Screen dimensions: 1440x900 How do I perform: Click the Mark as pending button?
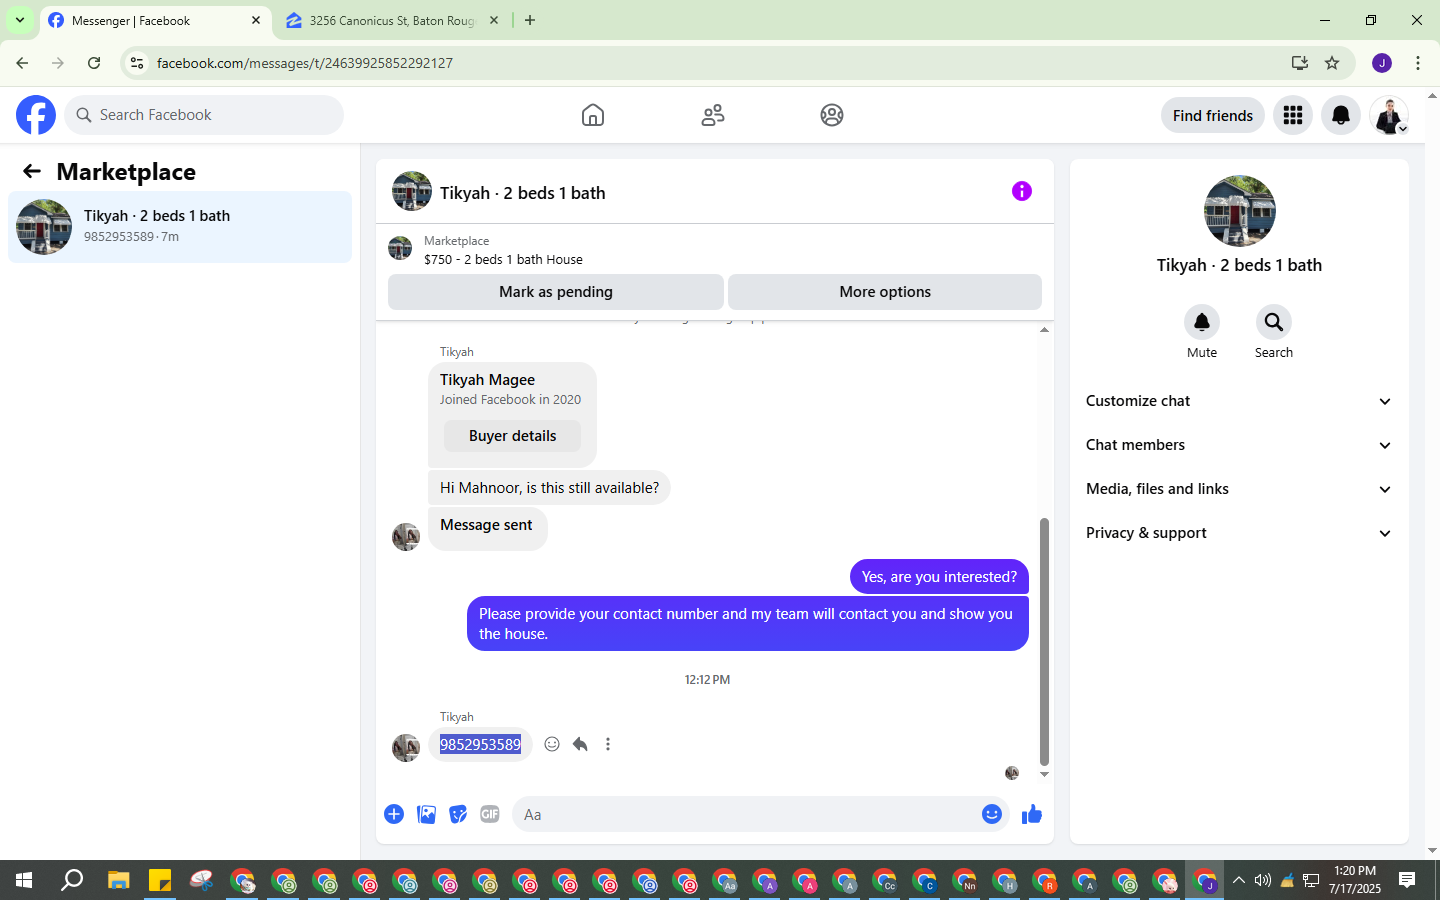(x=556, y=292)
